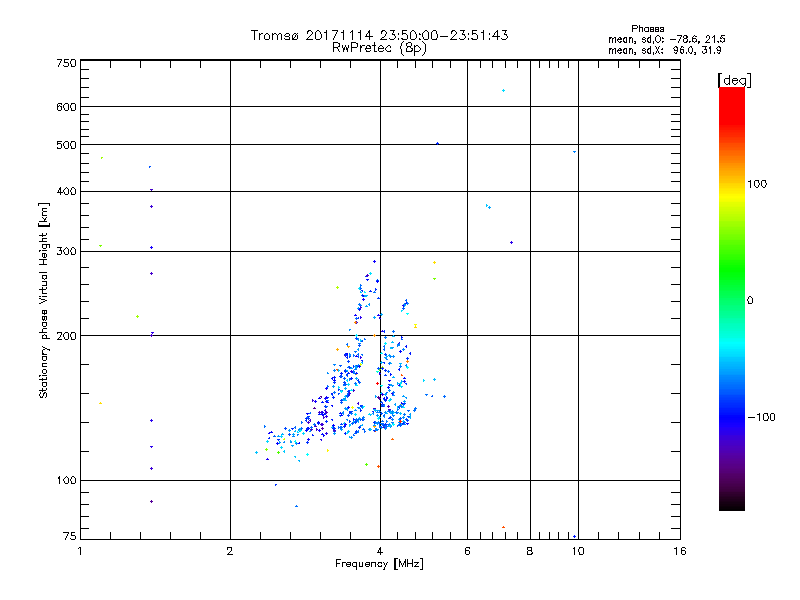Click the colorbar tick label '-100'
Viewport: 800px width, 600px height.
pyautogui.click(x=761, y=417)
